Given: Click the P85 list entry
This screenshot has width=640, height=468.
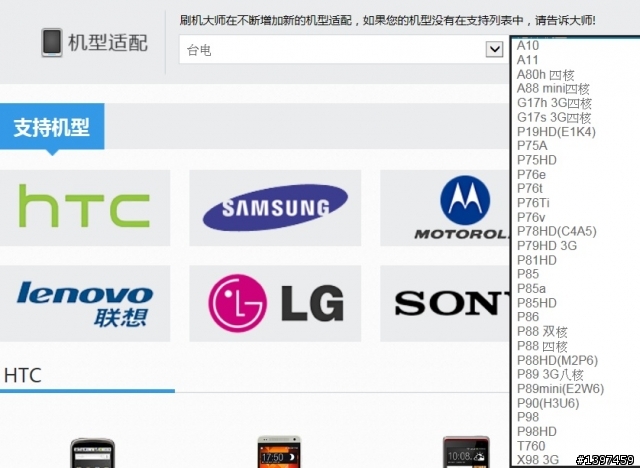Looking at the screenshot, I should 528,274.
